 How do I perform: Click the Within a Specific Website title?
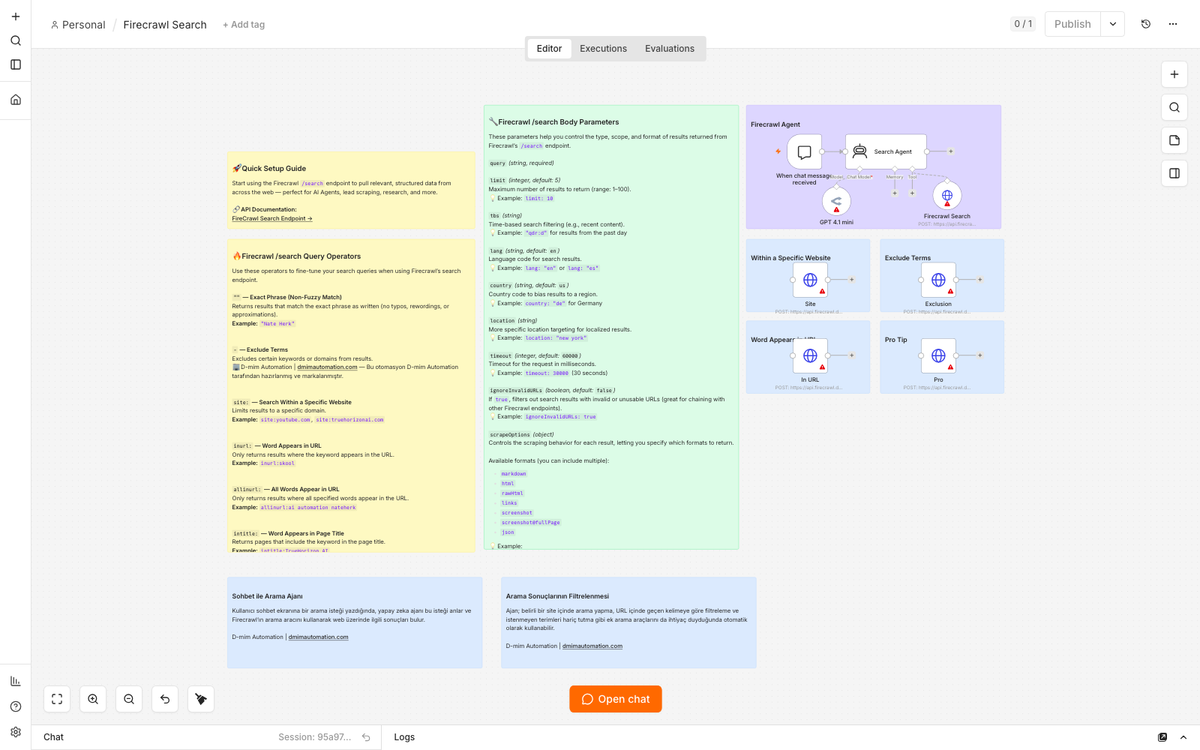click(x=791, y=258)
